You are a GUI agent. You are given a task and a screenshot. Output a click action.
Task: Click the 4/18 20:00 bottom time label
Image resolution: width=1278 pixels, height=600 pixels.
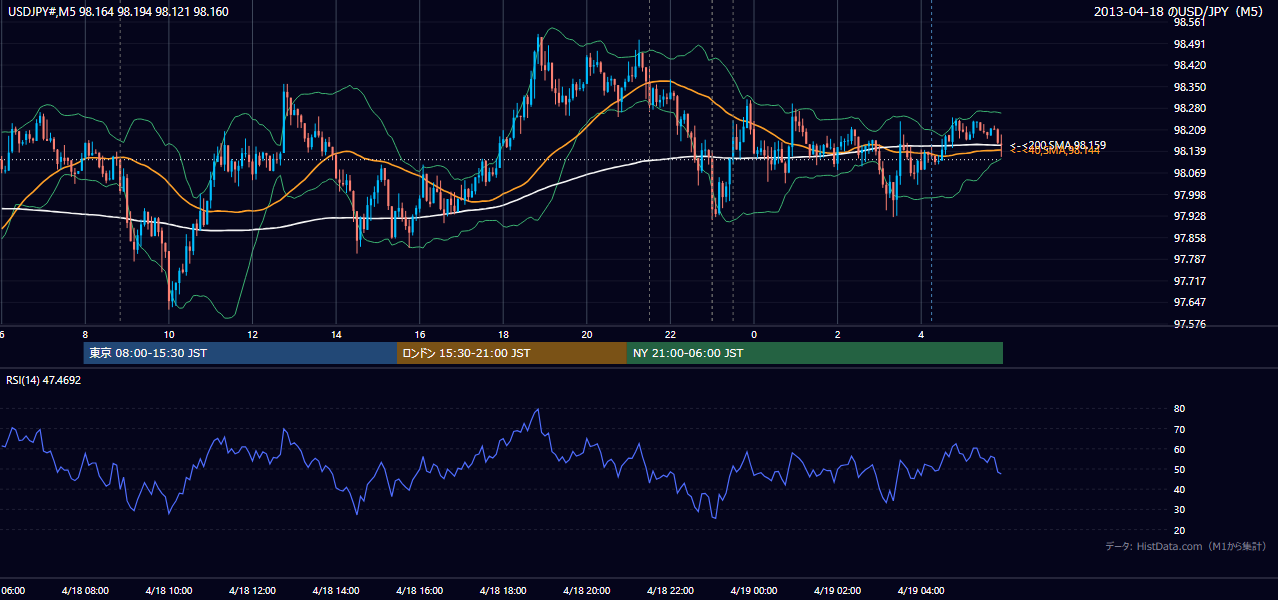pos(586,591)
